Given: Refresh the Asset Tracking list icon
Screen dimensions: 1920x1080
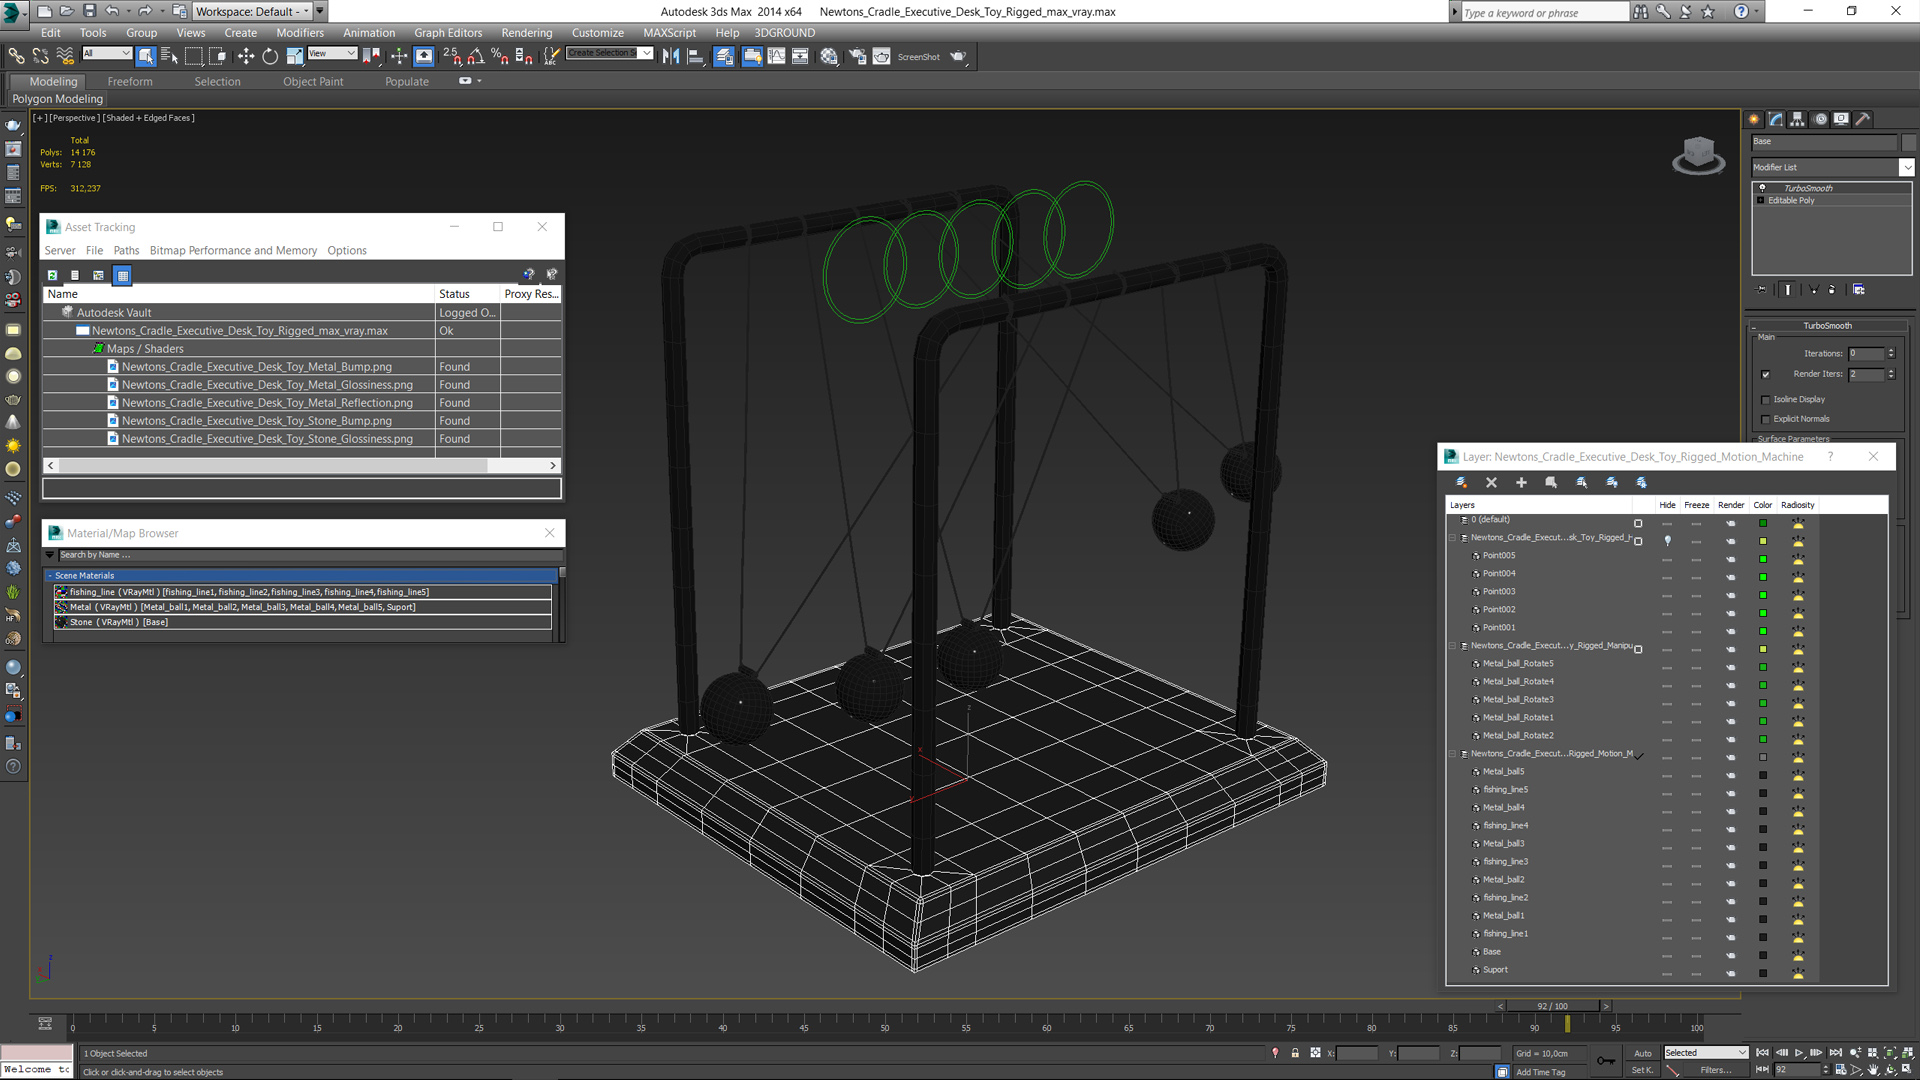Looking at the screenshot, I should pos(52,275).
